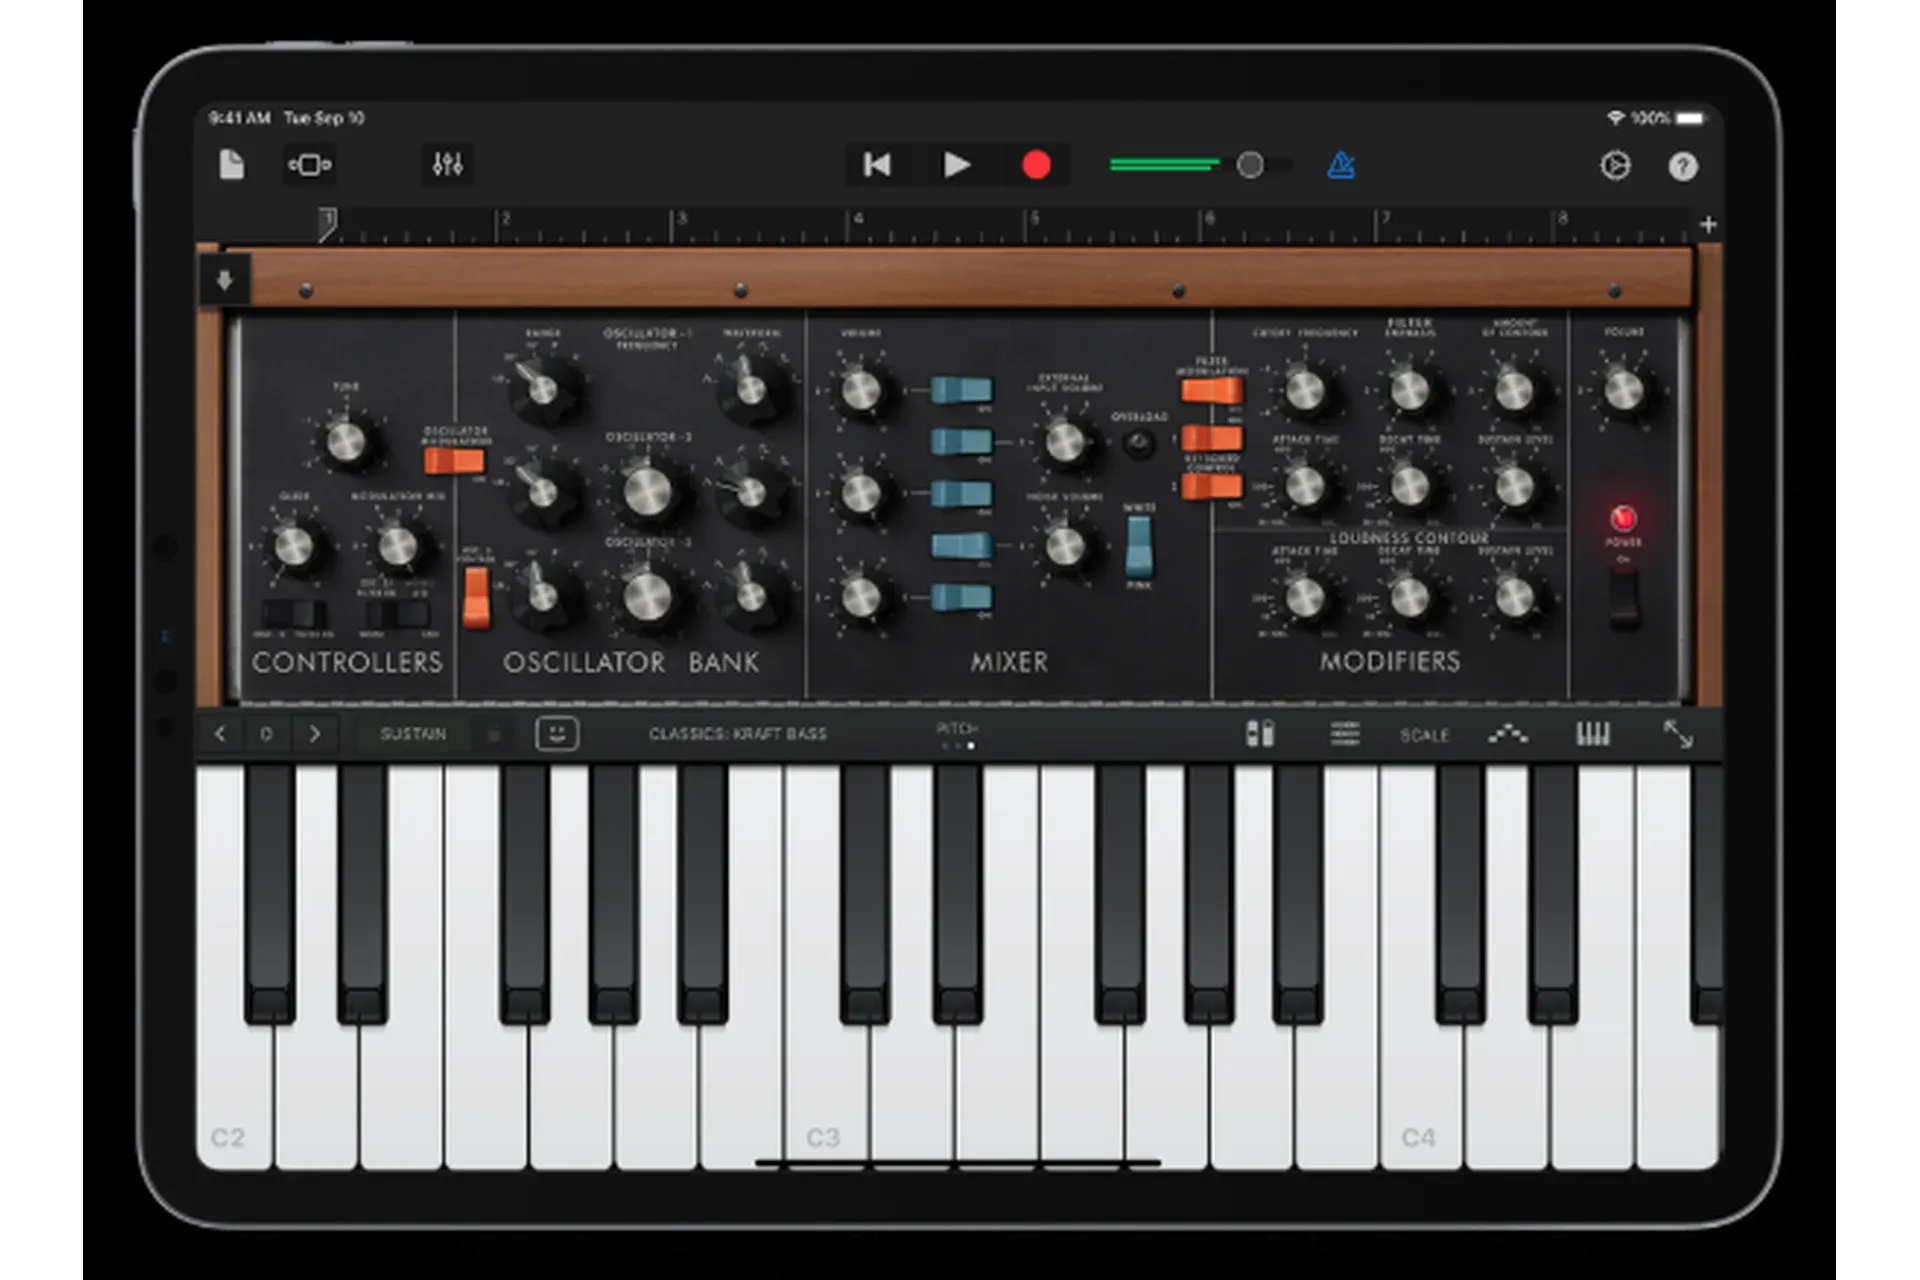Toggle upper orange Keyboard Control switch 1
The width and height of the screenshot is (1920, 1280).
pos(1212,437)
